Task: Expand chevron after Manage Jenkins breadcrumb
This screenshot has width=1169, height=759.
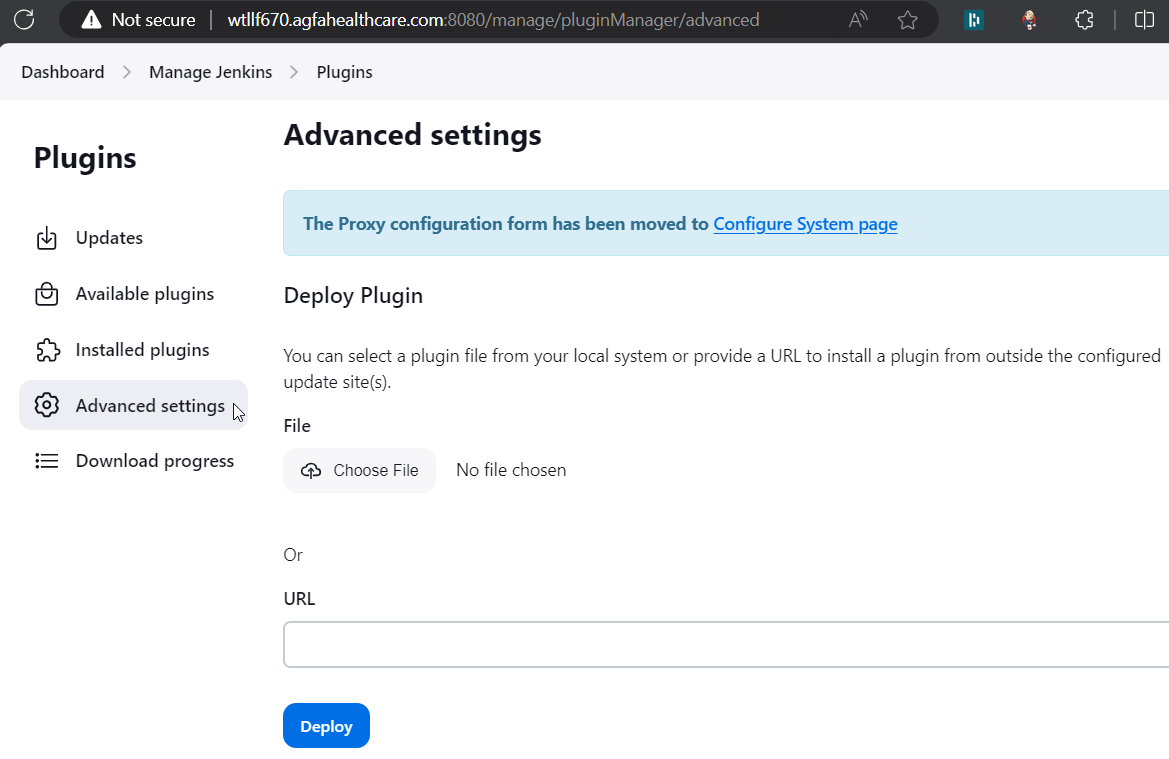Action: (x=294, y=72)
